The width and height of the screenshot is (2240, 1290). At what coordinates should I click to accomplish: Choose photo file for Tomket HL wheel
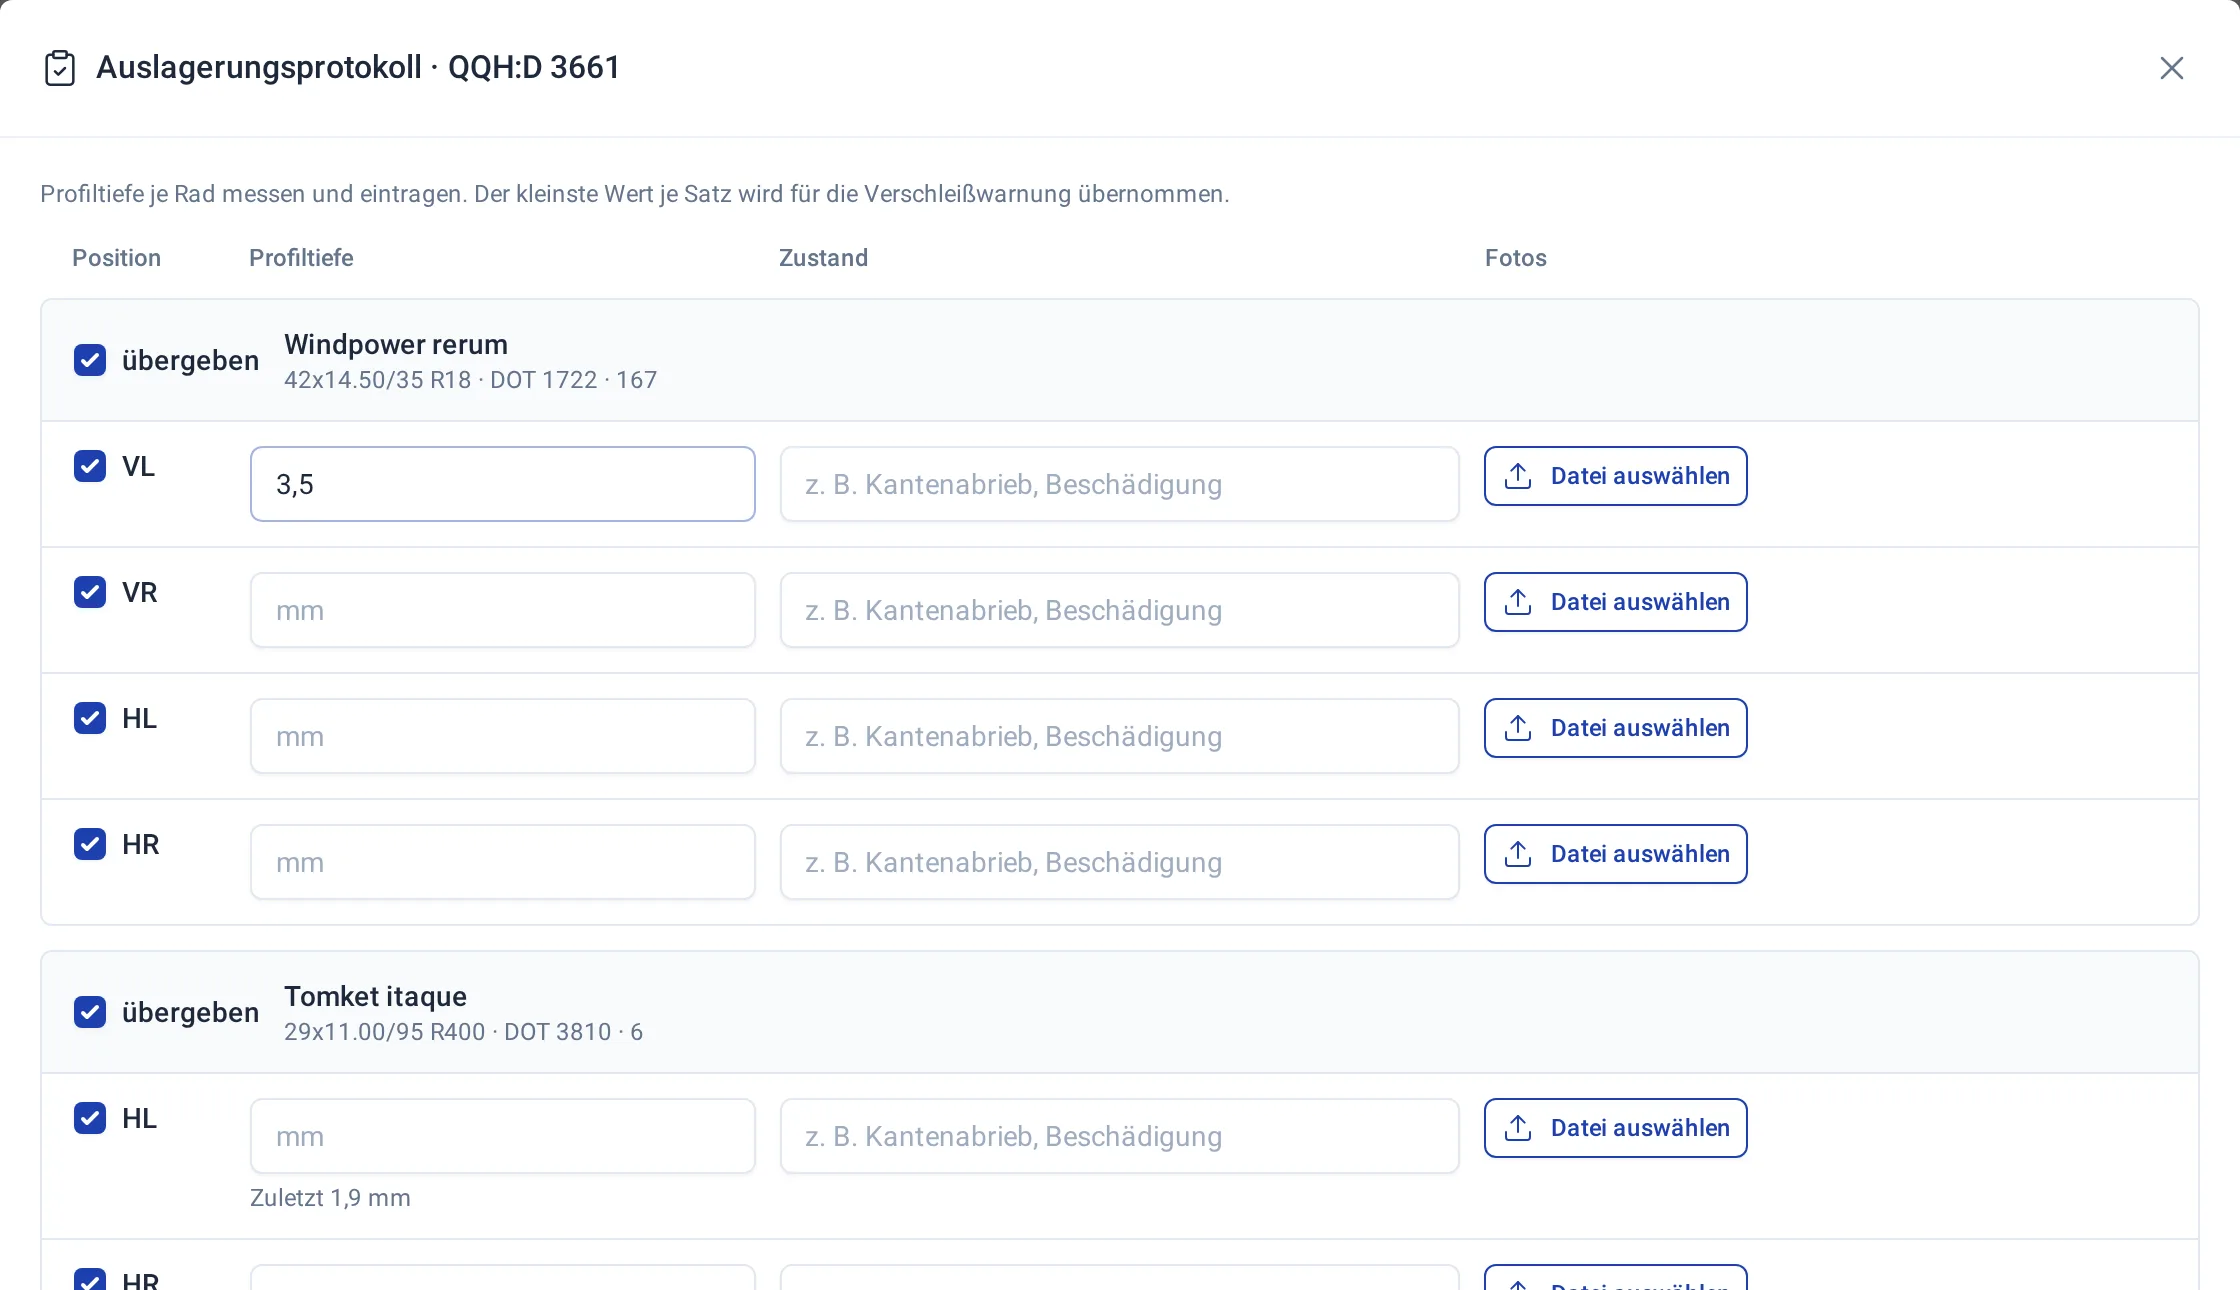pos(1615,1128)
